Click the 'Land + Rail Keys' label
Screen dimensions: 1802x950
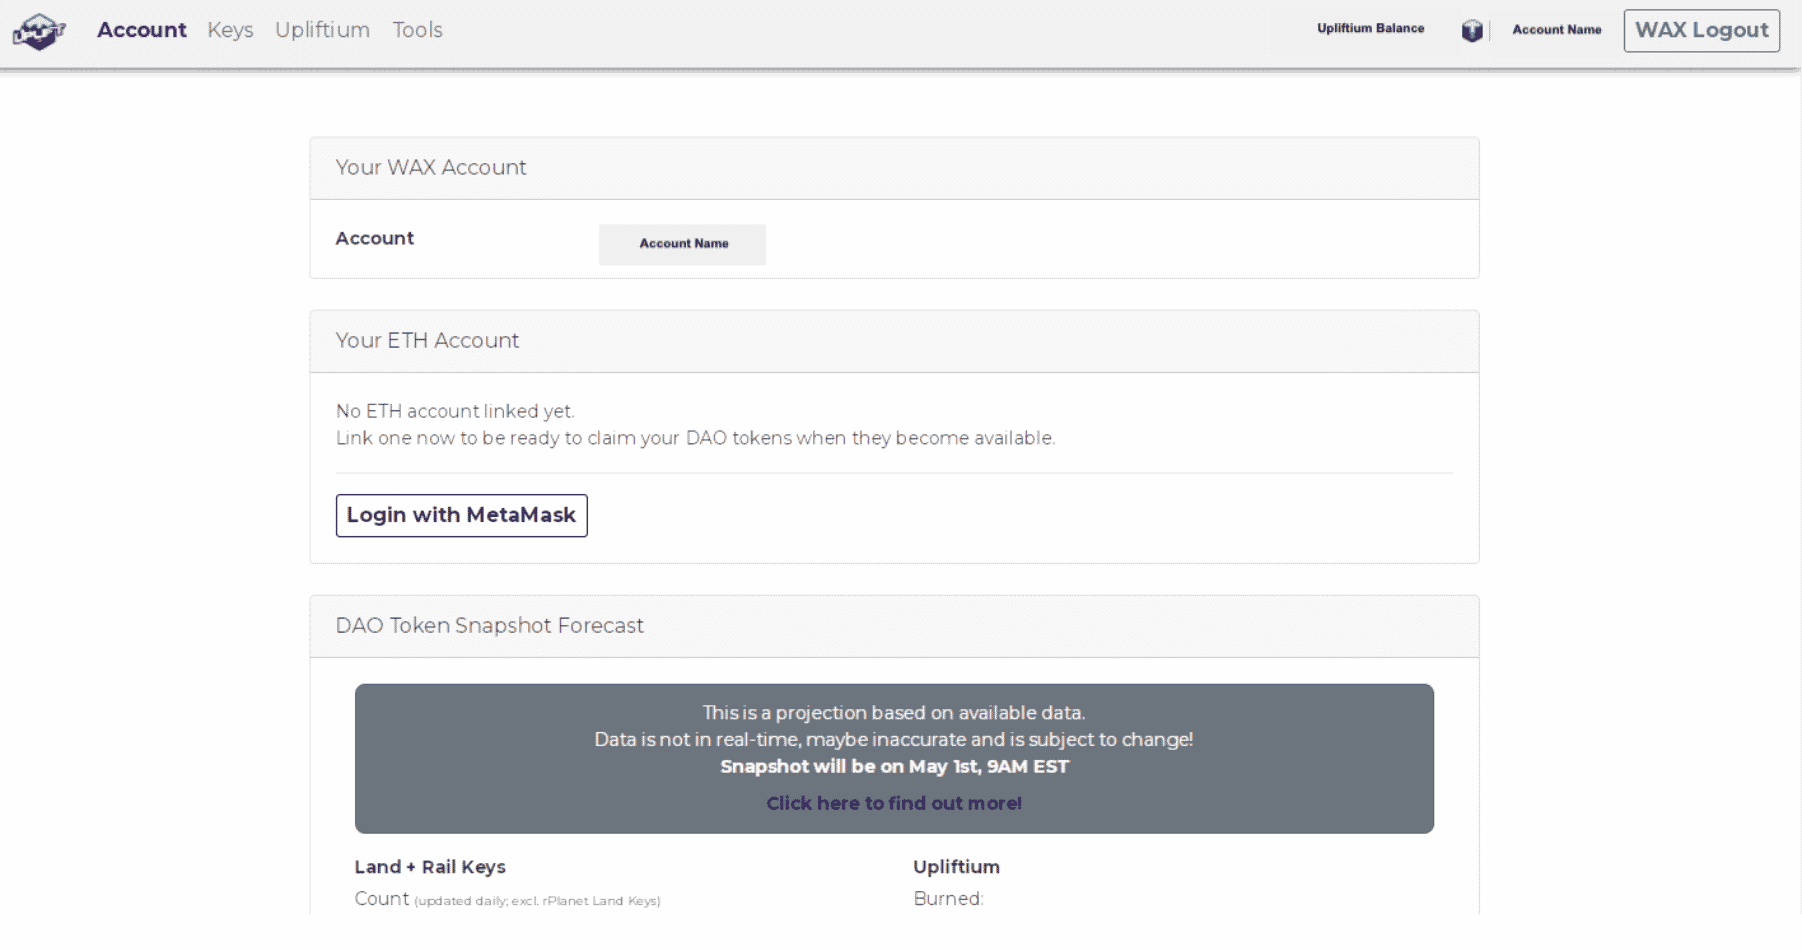click(430, 867)
